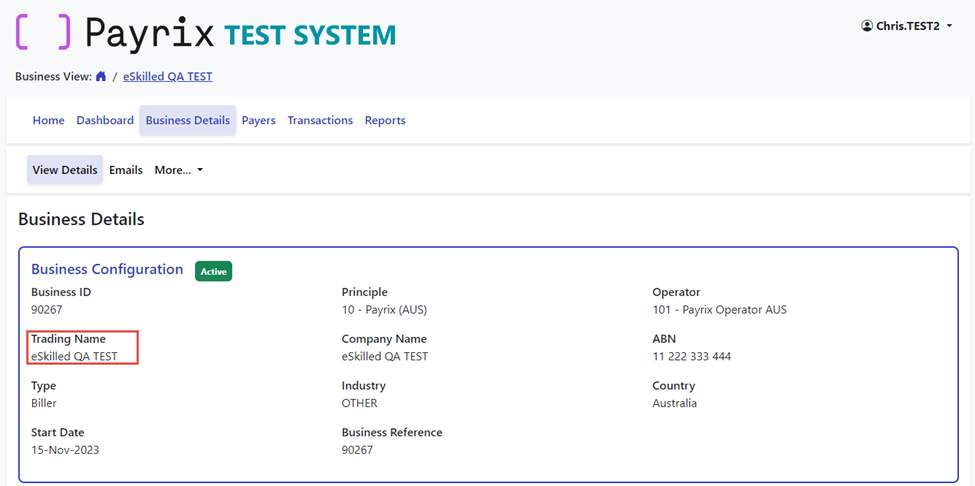Viewport: 975px width, 486px height.
Task: Open the Reports tab
Action: (385, 120)
